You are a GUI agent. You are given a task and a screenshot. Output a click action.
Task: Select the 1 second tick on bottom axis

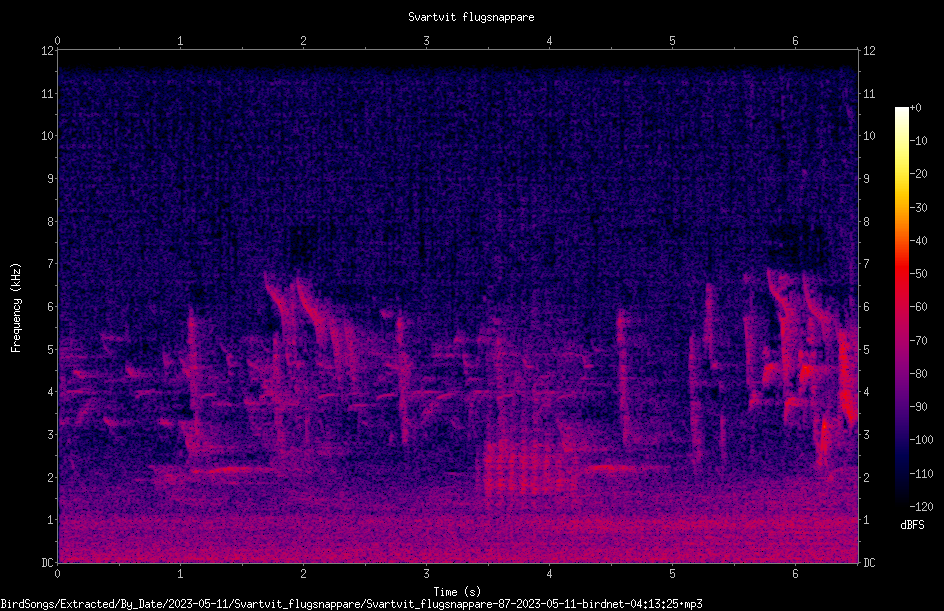coord(180,574)
